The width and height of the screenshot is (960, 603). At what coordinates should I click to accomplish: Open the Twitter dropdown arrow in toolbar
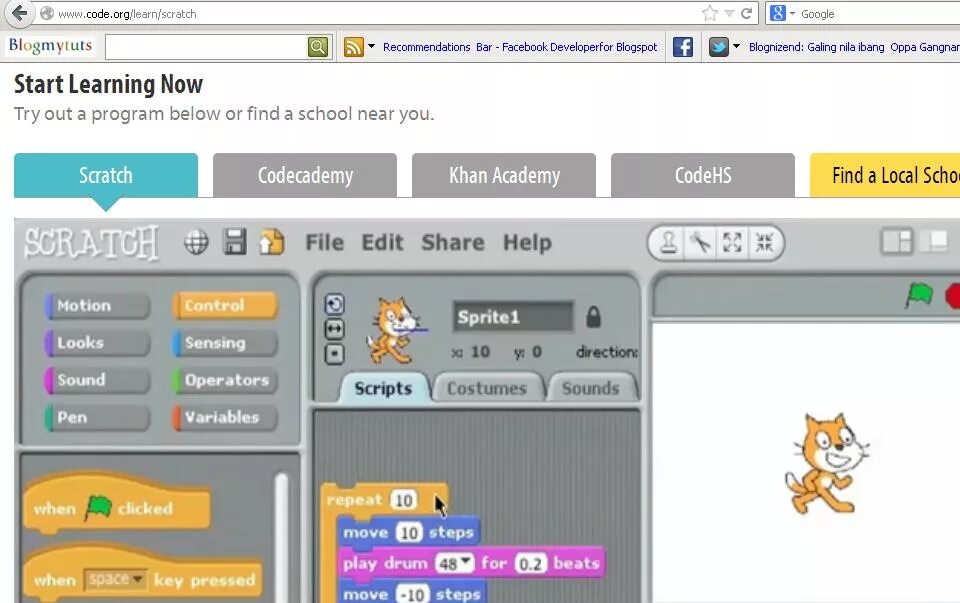736,47
